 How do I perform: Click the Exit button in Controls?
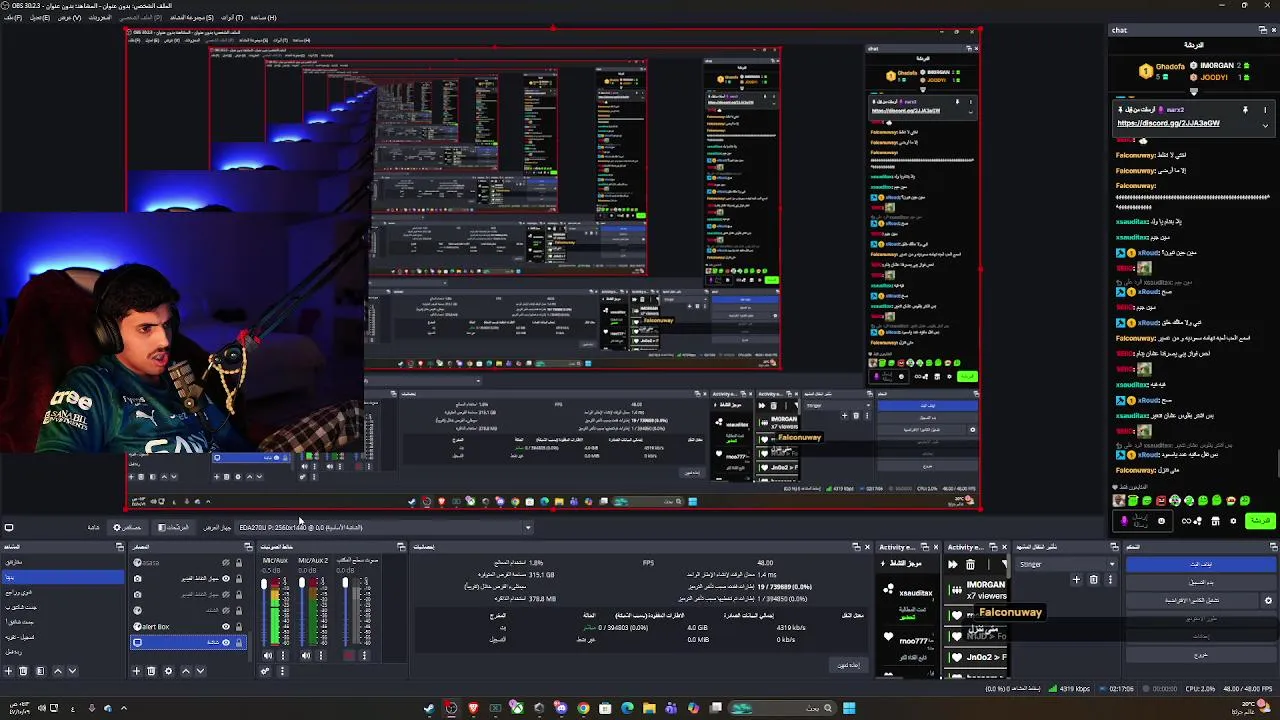(1201, 655)
